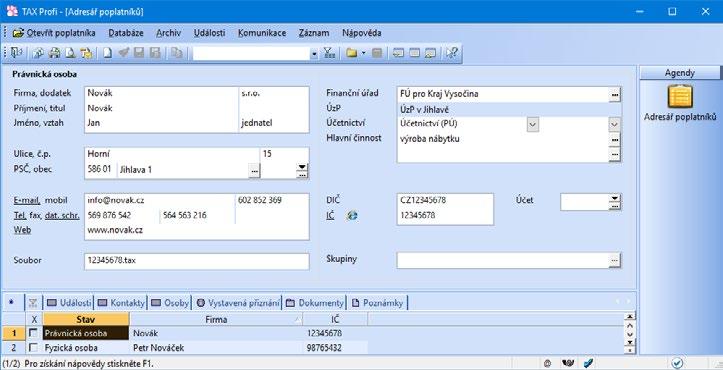Open the toolbar search combo box dropdown
Image resolution: width=723 pixels, height=370 pixels.
(314, 54)
